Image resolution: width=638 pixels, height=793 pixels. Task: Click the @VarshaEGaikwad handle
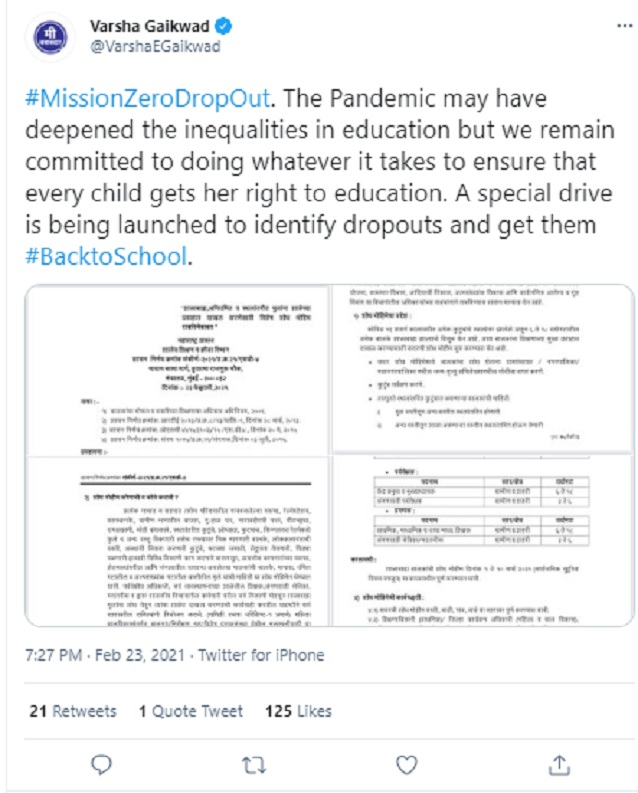pyautogui.click(x=155, y=46)
